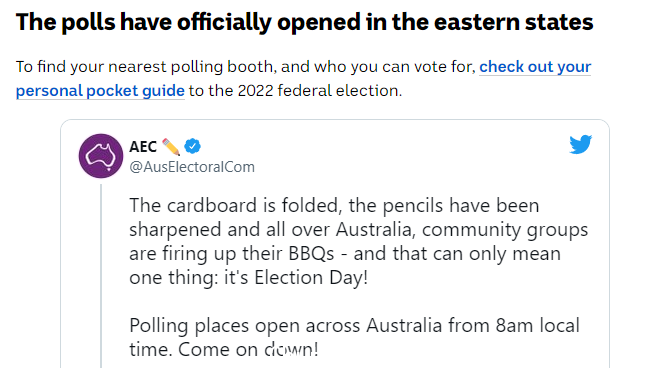Click 'Polling places open across Australia' paragraph
The width and height of the screenshot is (645, 368).
click(354, 337)
